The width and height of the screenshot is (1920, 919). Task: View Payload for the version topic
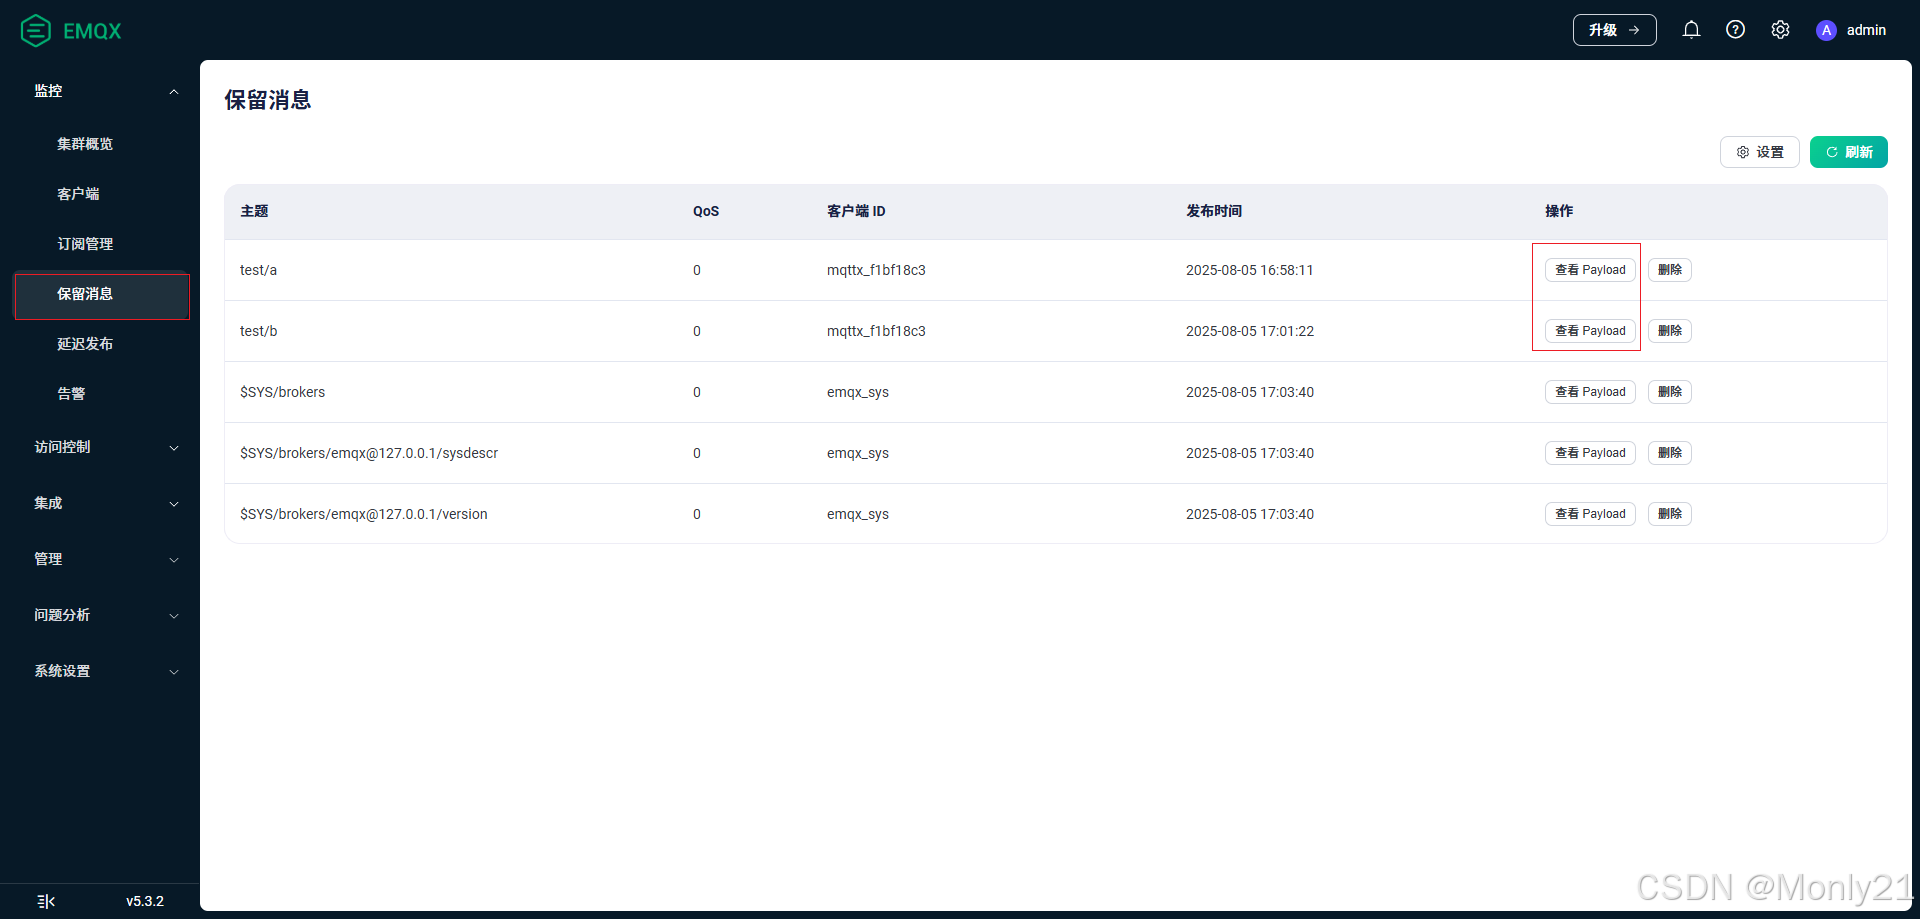click(x=1590, y=514)
